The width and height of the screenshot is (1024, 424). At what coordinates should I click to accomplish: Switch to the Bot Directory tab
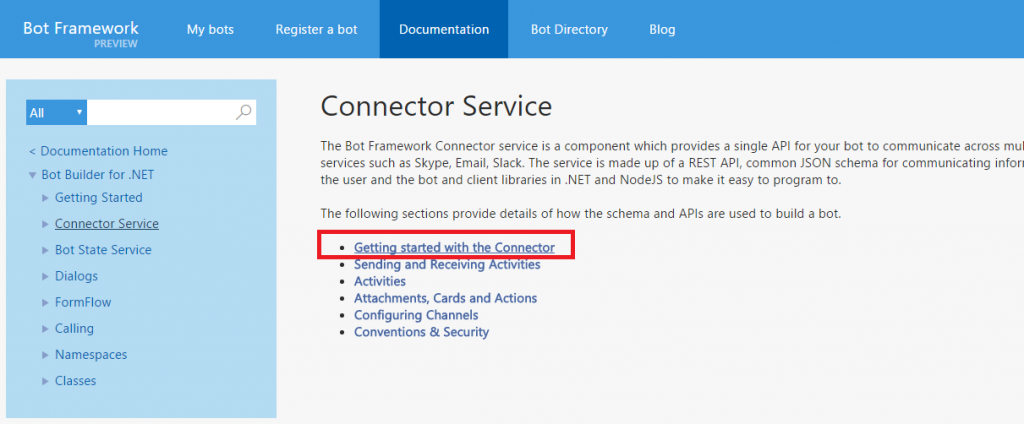pyautogui.click(x=569, y=29)
